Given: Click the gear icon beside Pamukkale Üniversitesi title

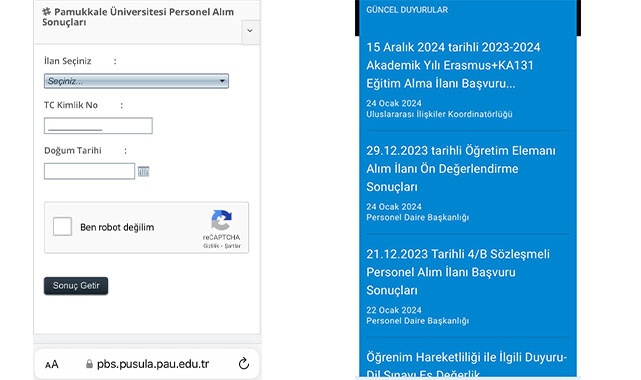Looking at the screenshot, I should point(47,11).
